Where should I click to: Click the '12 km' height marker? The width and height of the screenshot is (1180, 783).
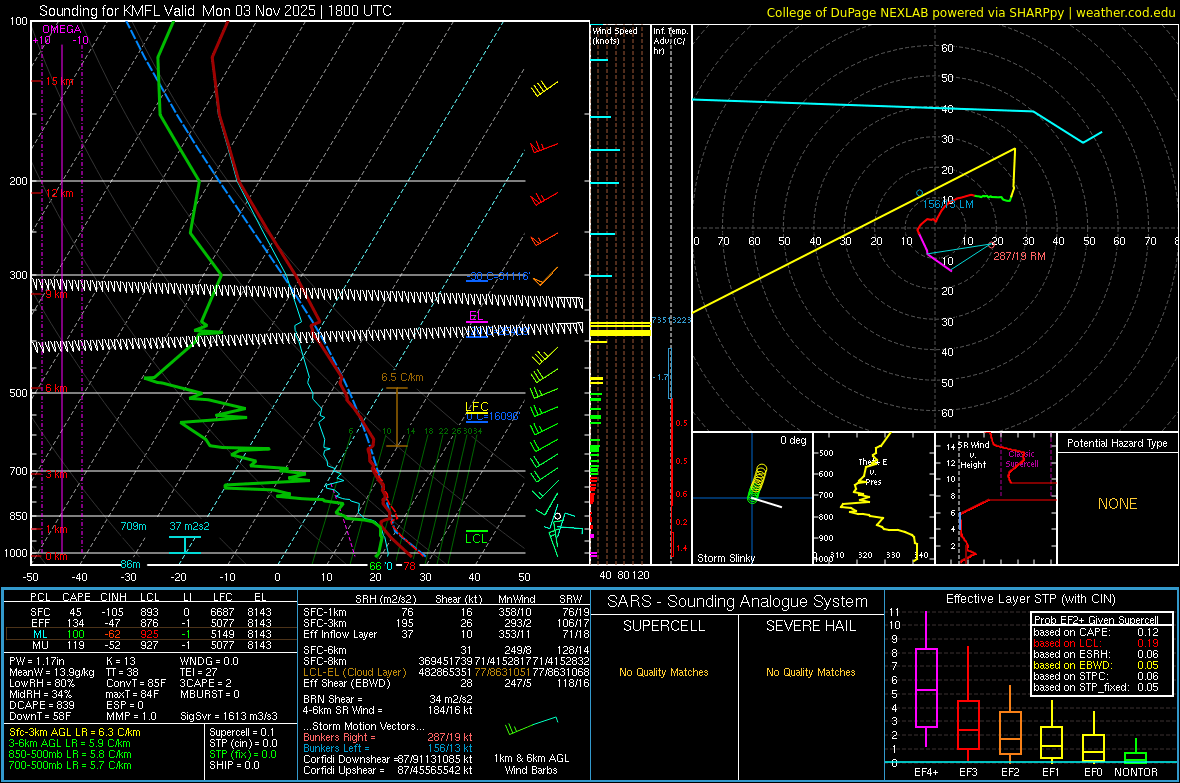pyautogui.click(x=59, y=193)
